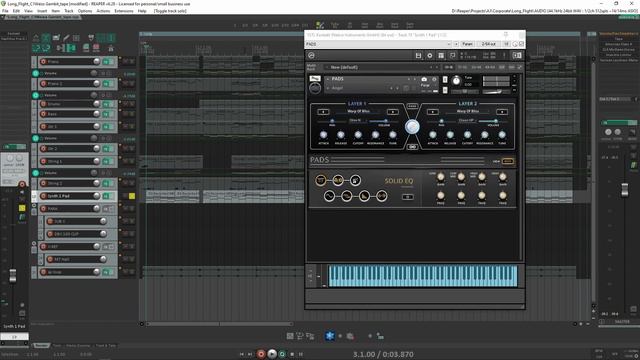Select the first effect icon in PADS chain
This screenshot has height=360, width=640.
point(321,180)
